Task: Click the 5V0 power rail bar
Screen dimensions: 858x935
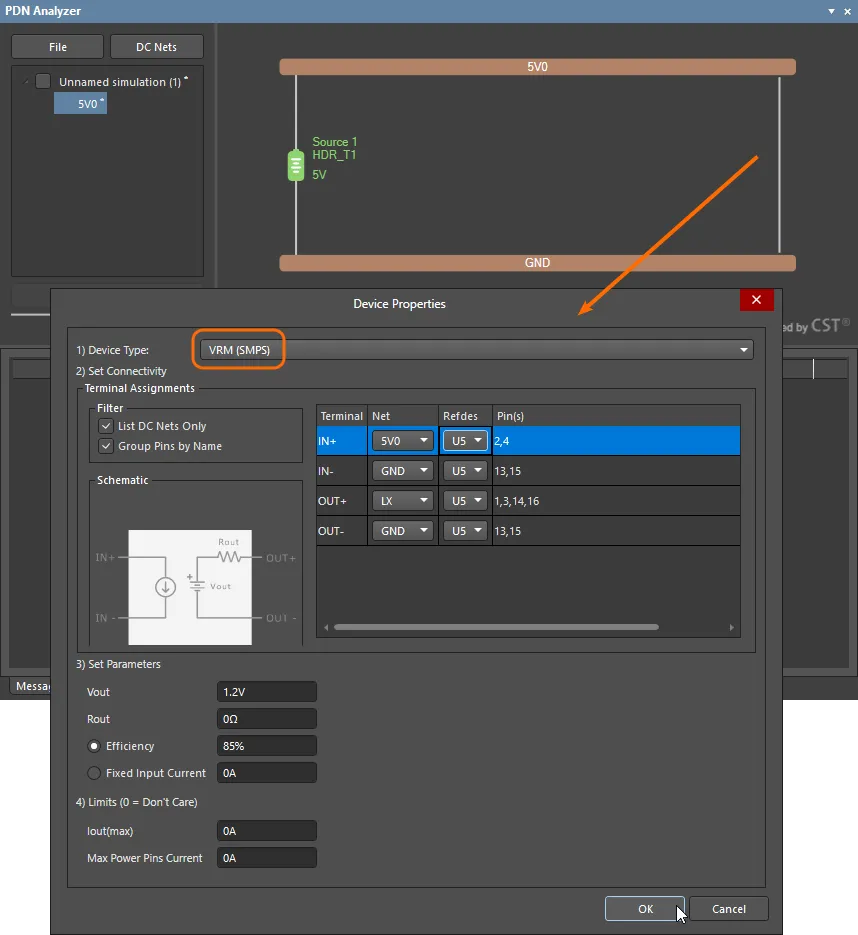Action: pyautogui.click(x=537, y=67)
